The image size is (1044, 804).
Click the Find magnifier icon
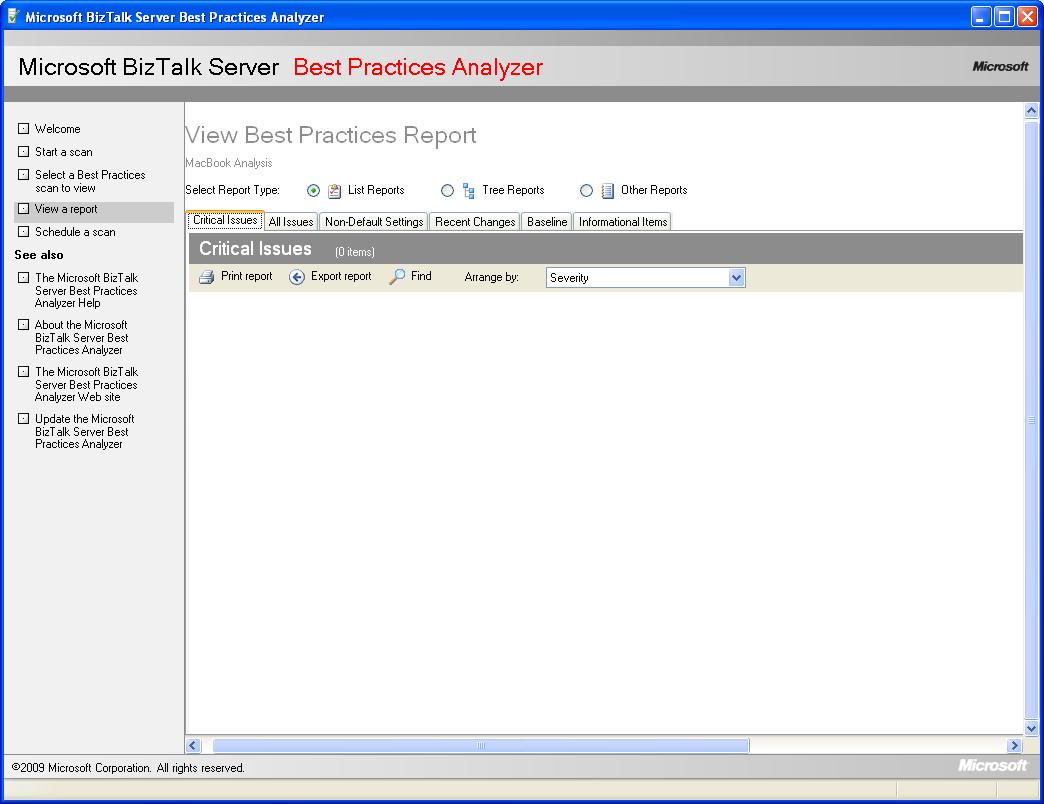[397, 276]
